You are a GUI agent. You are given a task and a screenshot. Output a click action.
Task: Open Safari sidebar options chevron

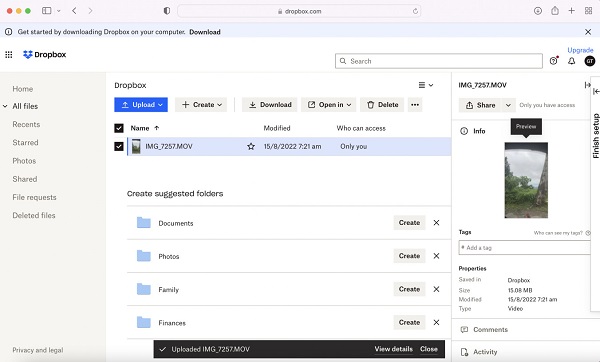[59, 11]
